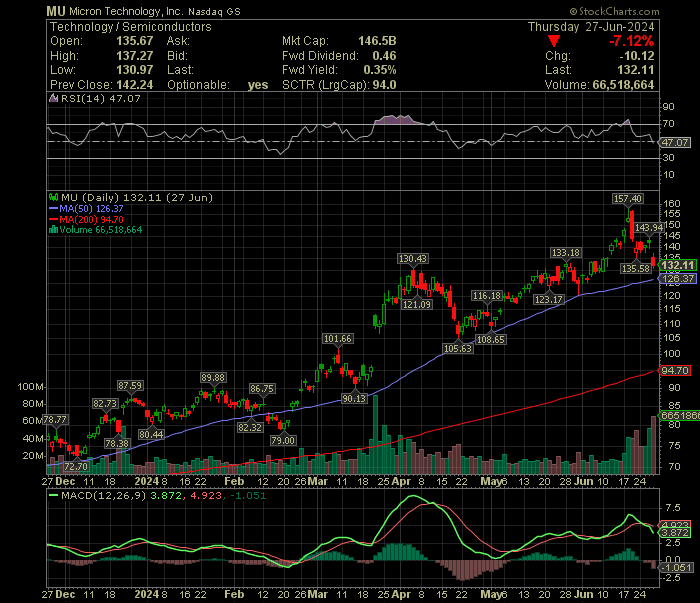Viewport: 700px width, 603px height.
Task: Click the SCTR (LrgCap) value 94.0
Action: [x=384, y=85]
